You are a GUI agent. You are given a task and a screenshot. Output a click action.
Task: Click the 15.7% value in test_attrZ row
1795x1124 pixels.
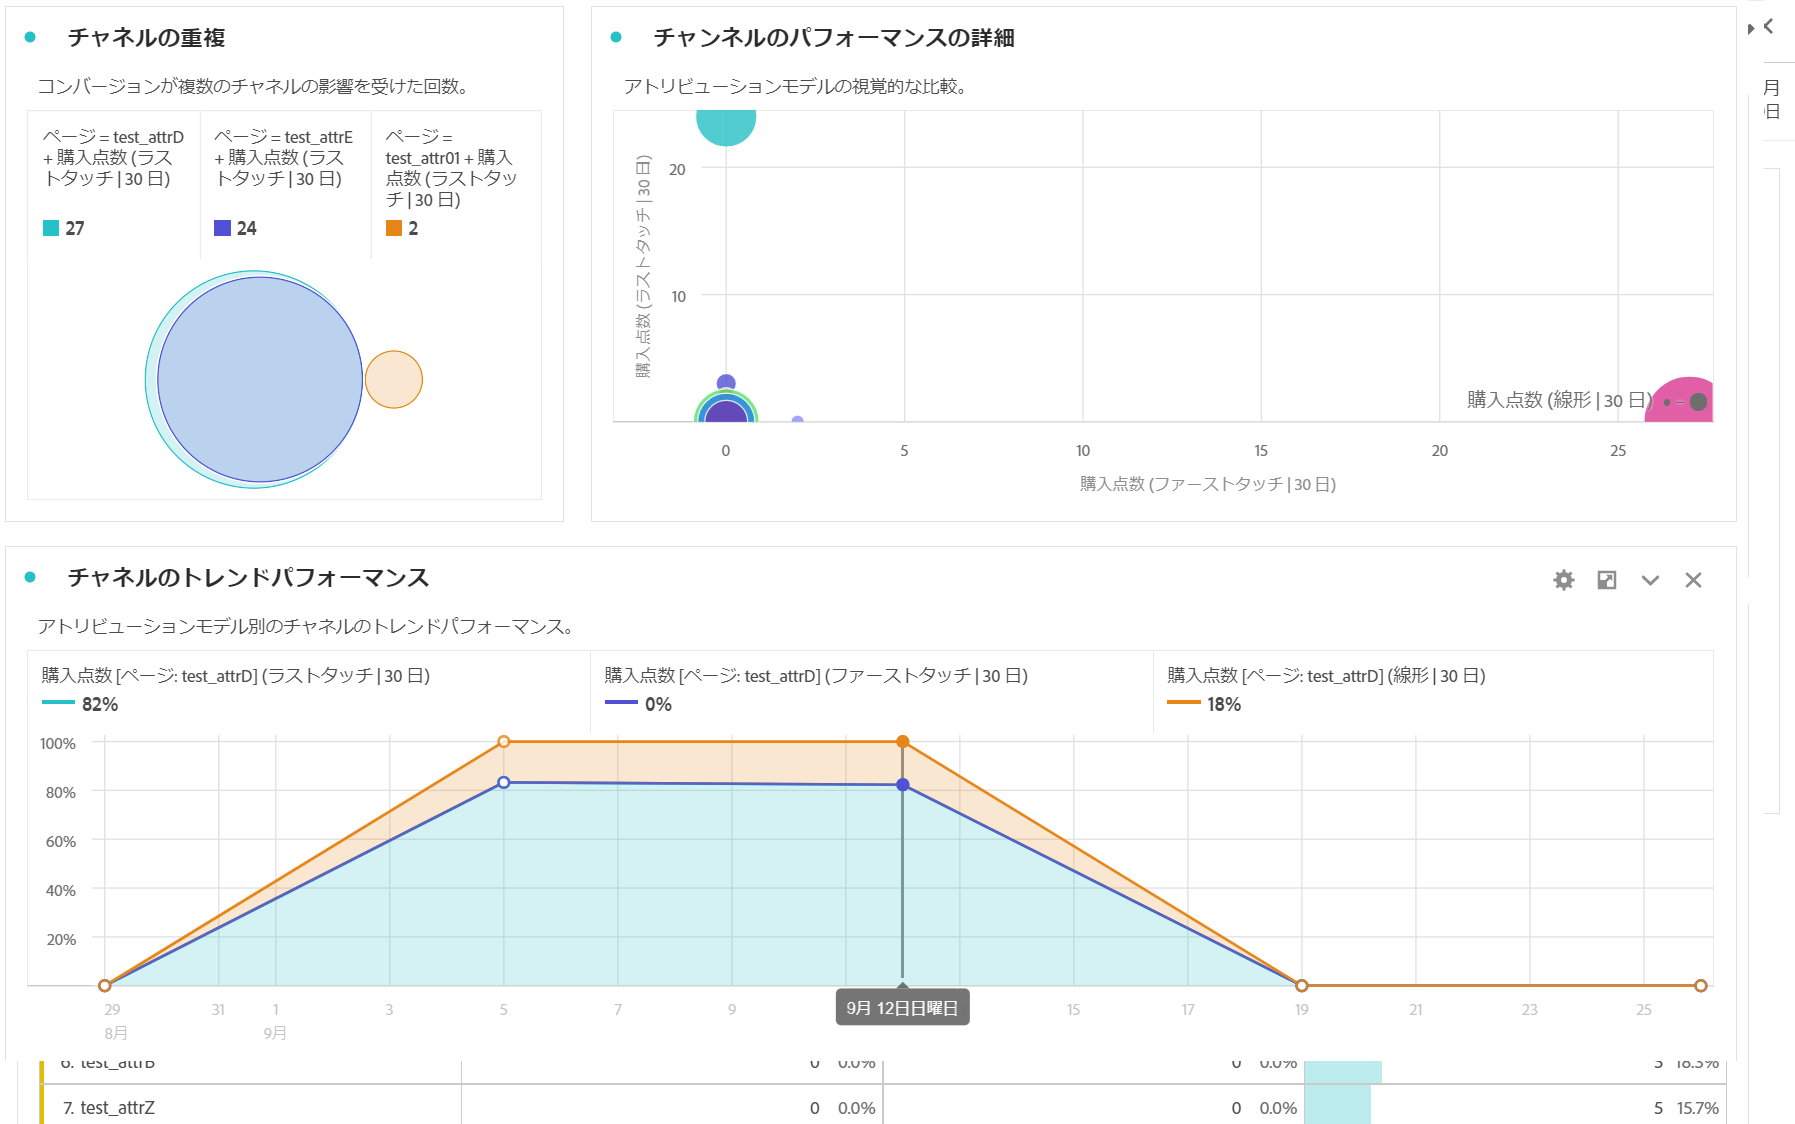coord(1697,1108)
